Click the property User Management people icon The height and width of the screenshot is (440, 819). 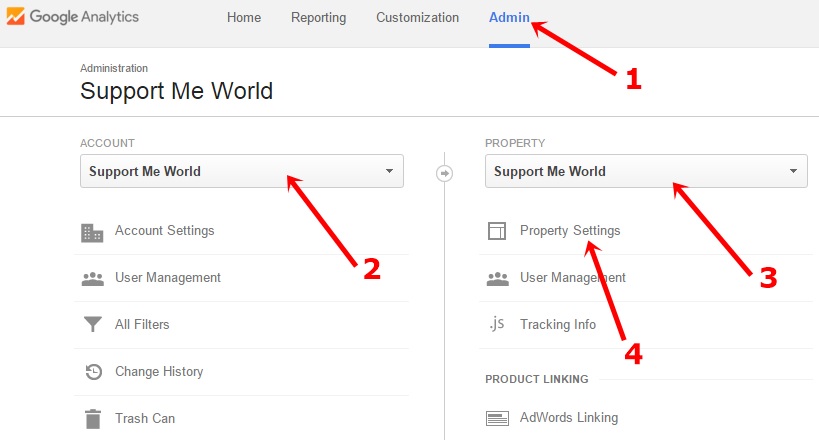pyautogui.click(x=498, y=279)
